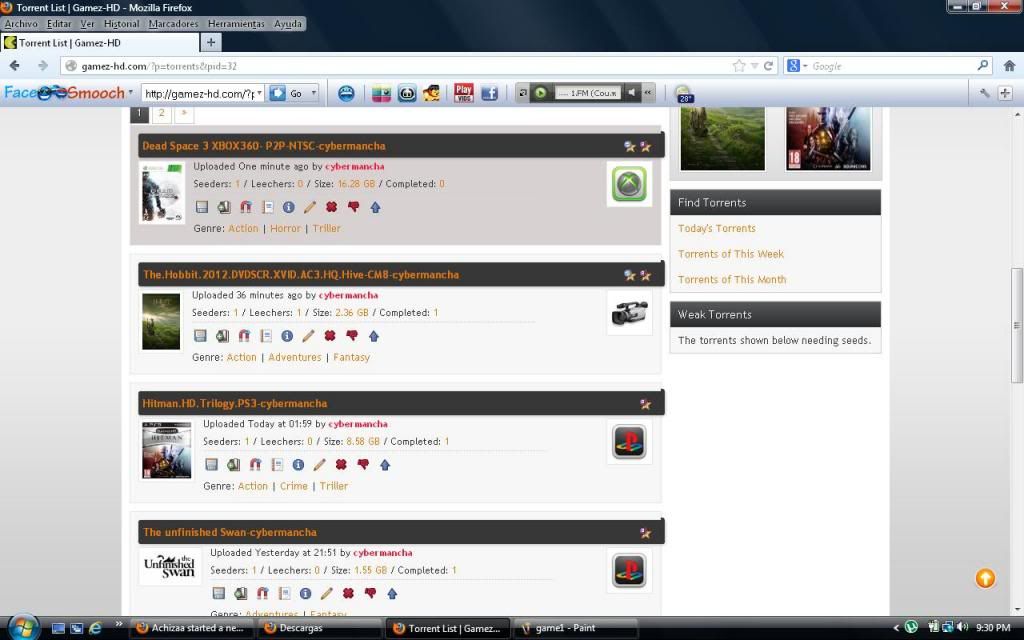Click the PlayStation icon for The unfinished Swan
This screenshot has width=1024, height=640.
click(x=629, y=570)
